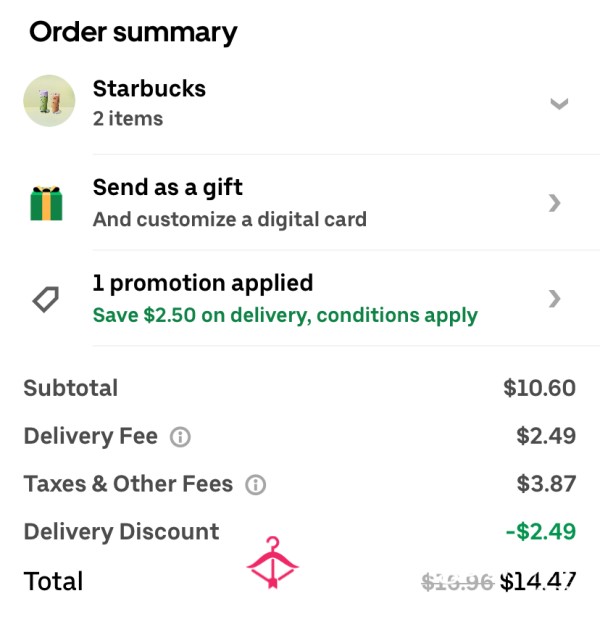Click the Order summary heading
Image resolution: width=600 pixels, height=617 pixels.
tap(133, 33)
